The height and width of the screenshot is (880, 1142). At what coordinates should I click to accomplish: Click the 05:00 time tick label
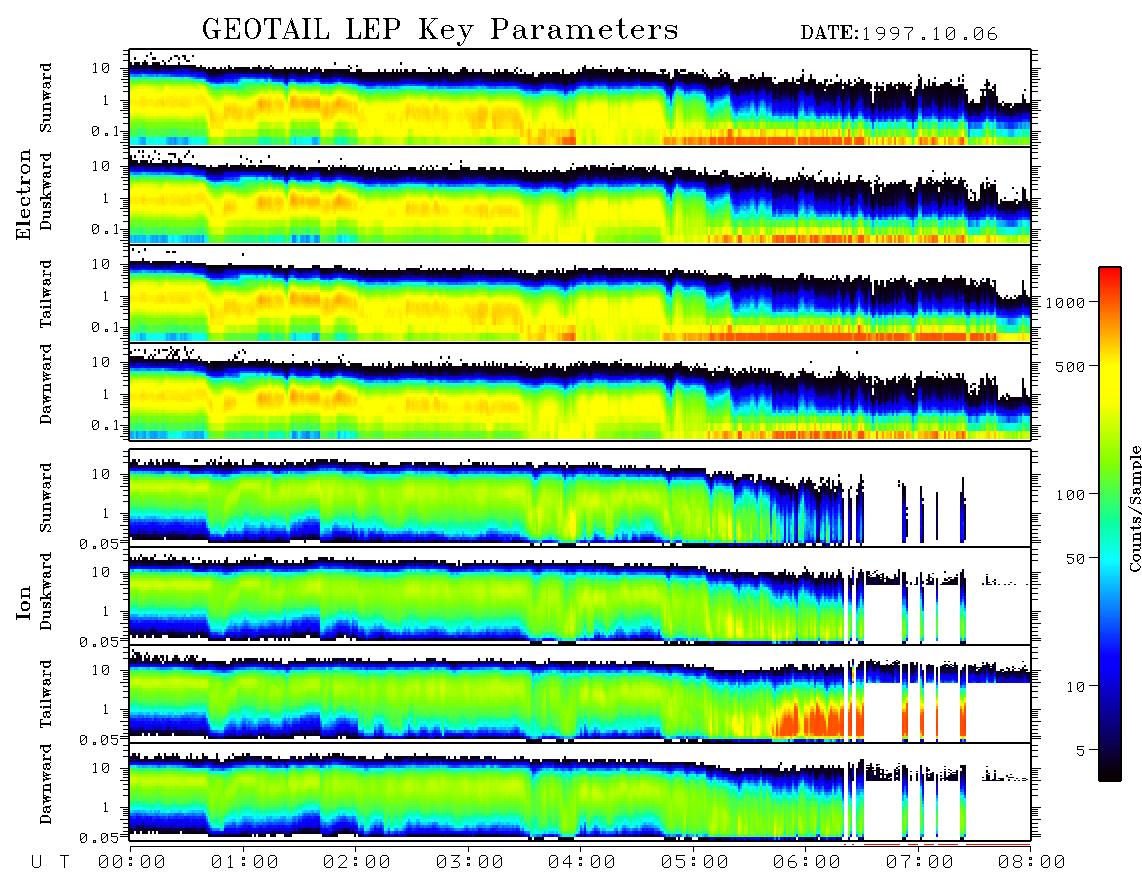[x=695, y=862]
